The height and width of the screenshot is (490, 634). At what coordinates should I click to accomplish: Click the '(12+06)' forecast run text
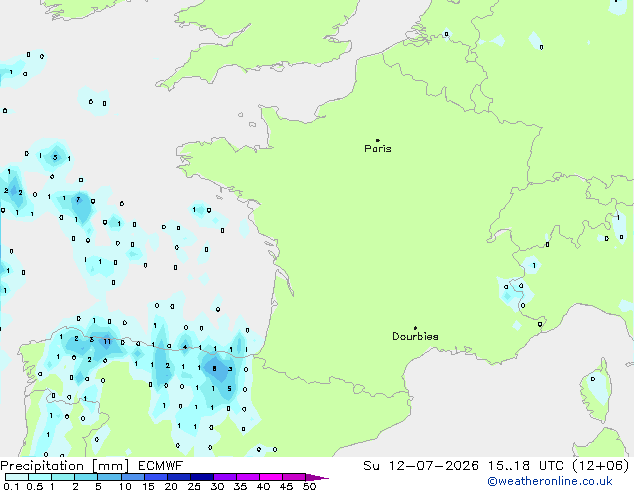(601, 466)
